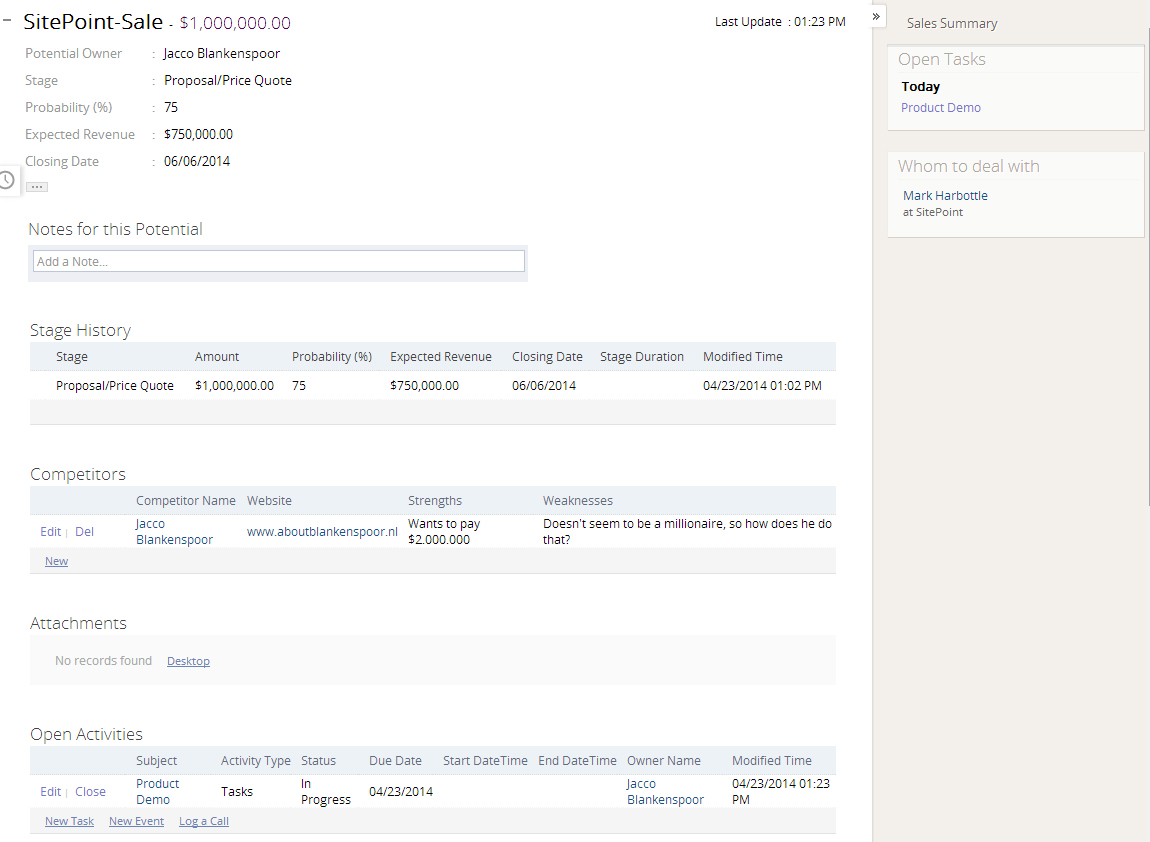Click the Amount column header
The height and width of the screenshot is (842, 1150).
[x=216, y=356]
